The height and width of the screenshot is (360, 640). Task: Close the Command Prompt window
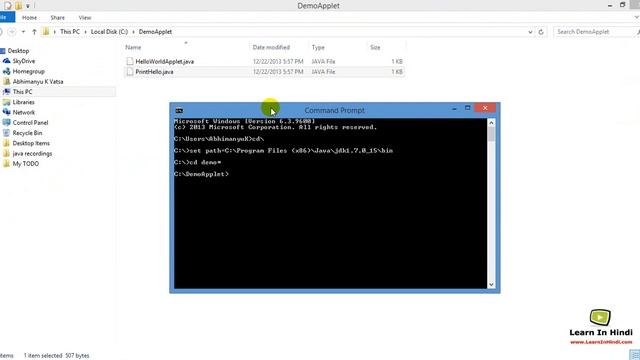485,108
